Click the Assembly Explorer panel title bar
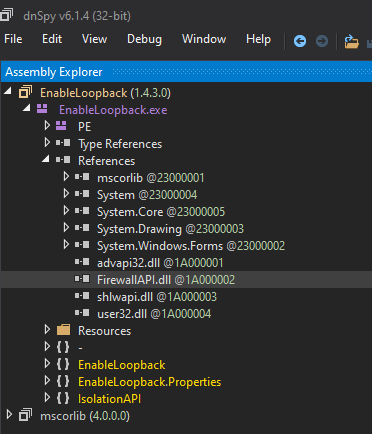 186,72
